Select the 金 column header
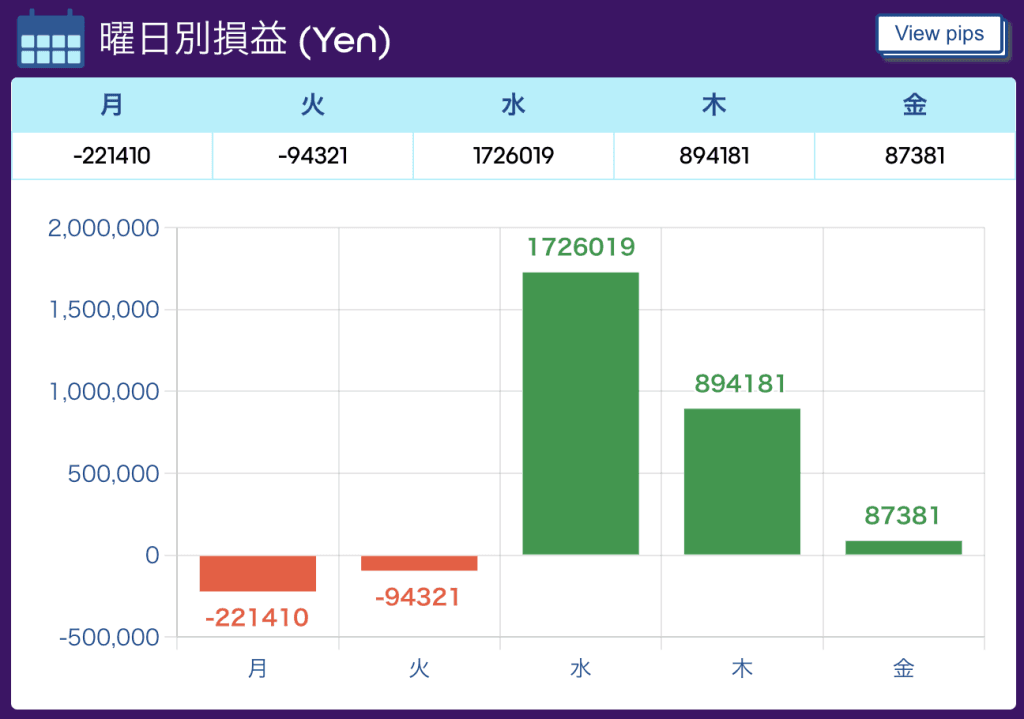 (x=915, y=105)
